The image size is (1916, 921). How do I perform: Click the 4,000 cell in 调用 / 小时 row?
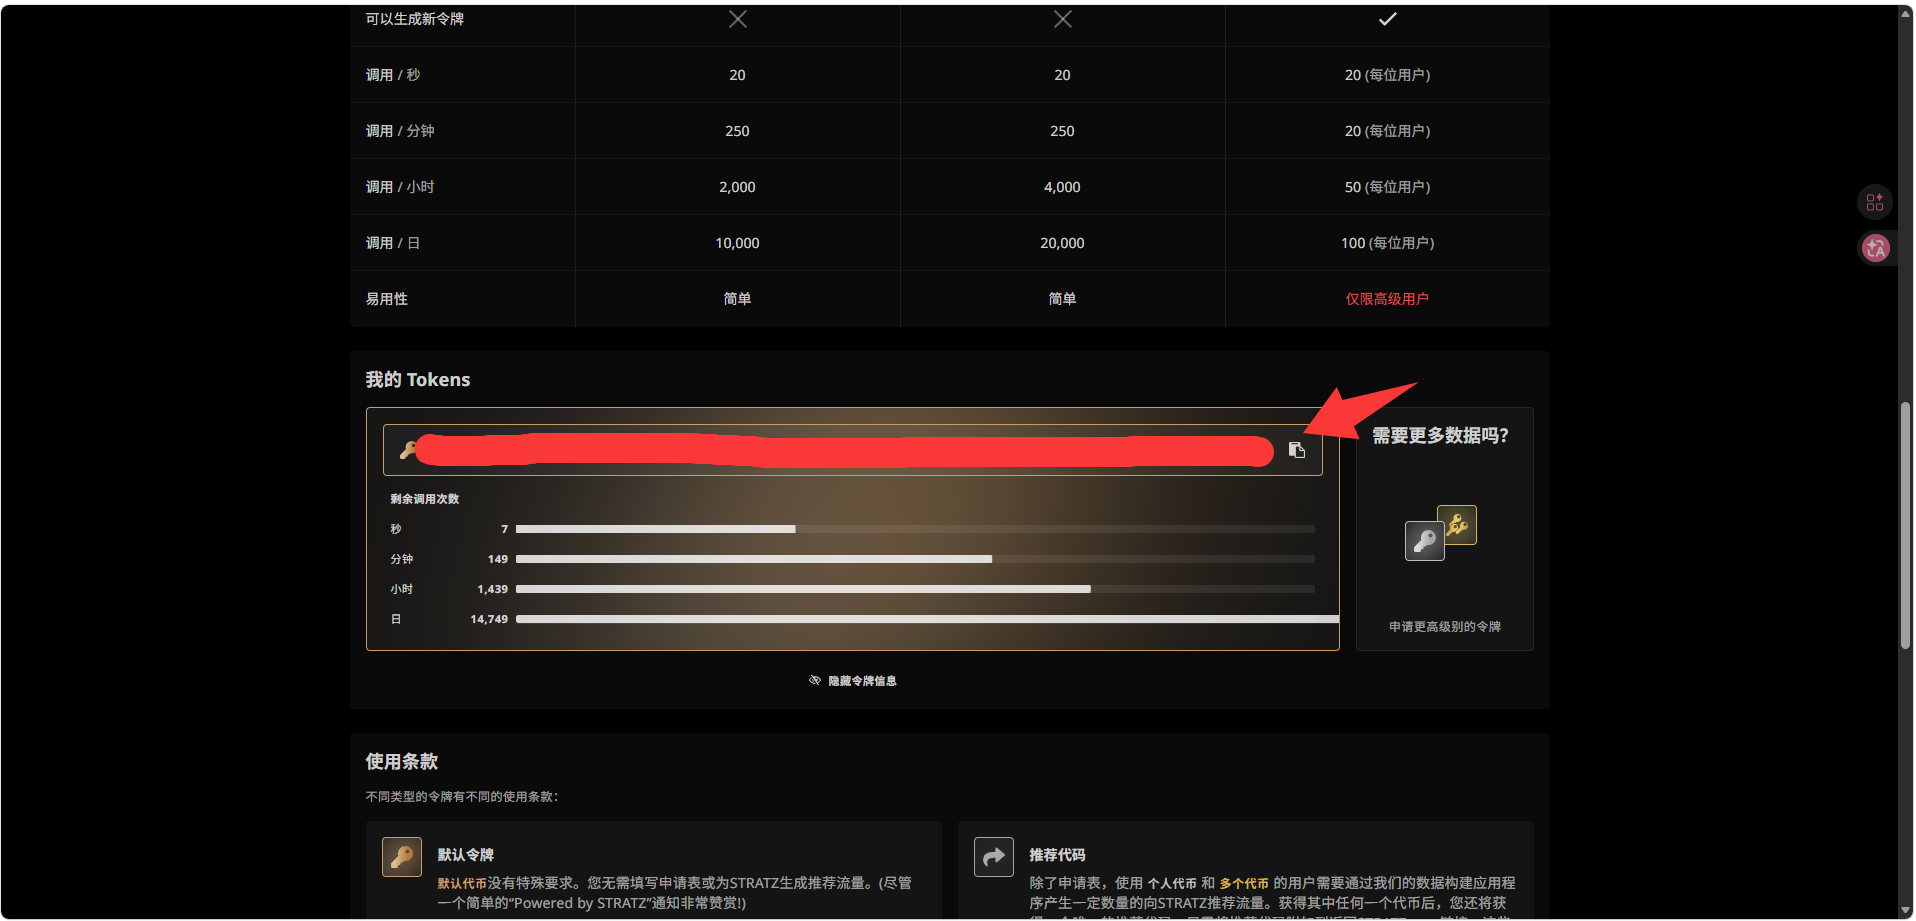click(x=1062, y=187)
